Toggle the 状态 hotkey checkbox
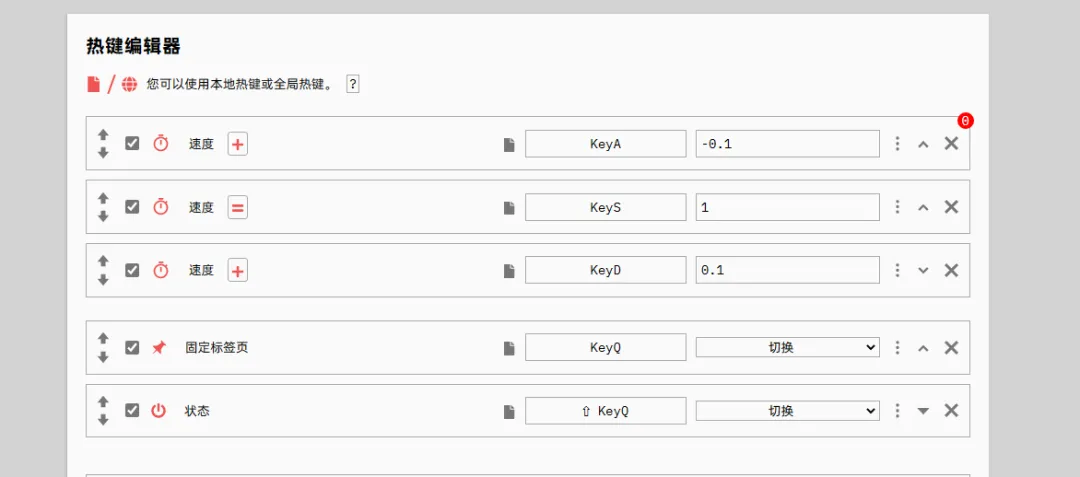 (132, 410)
